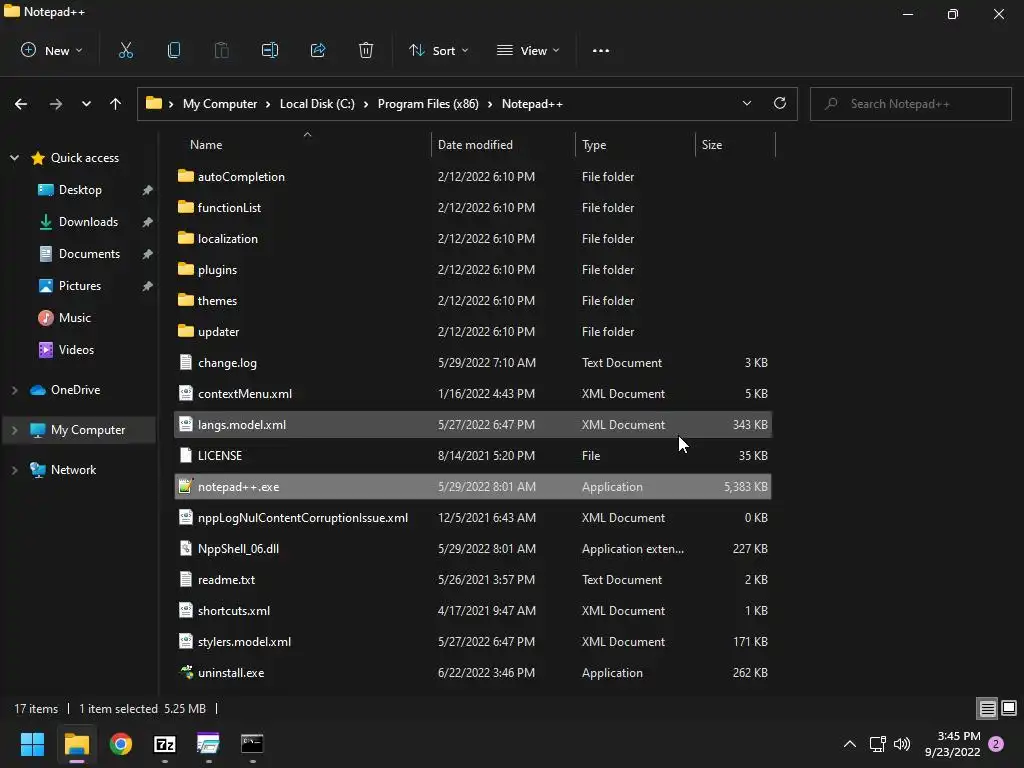Screen dimensions: 1024x768
Task: Click the network tray icon
Action: [x=877, y=744]
